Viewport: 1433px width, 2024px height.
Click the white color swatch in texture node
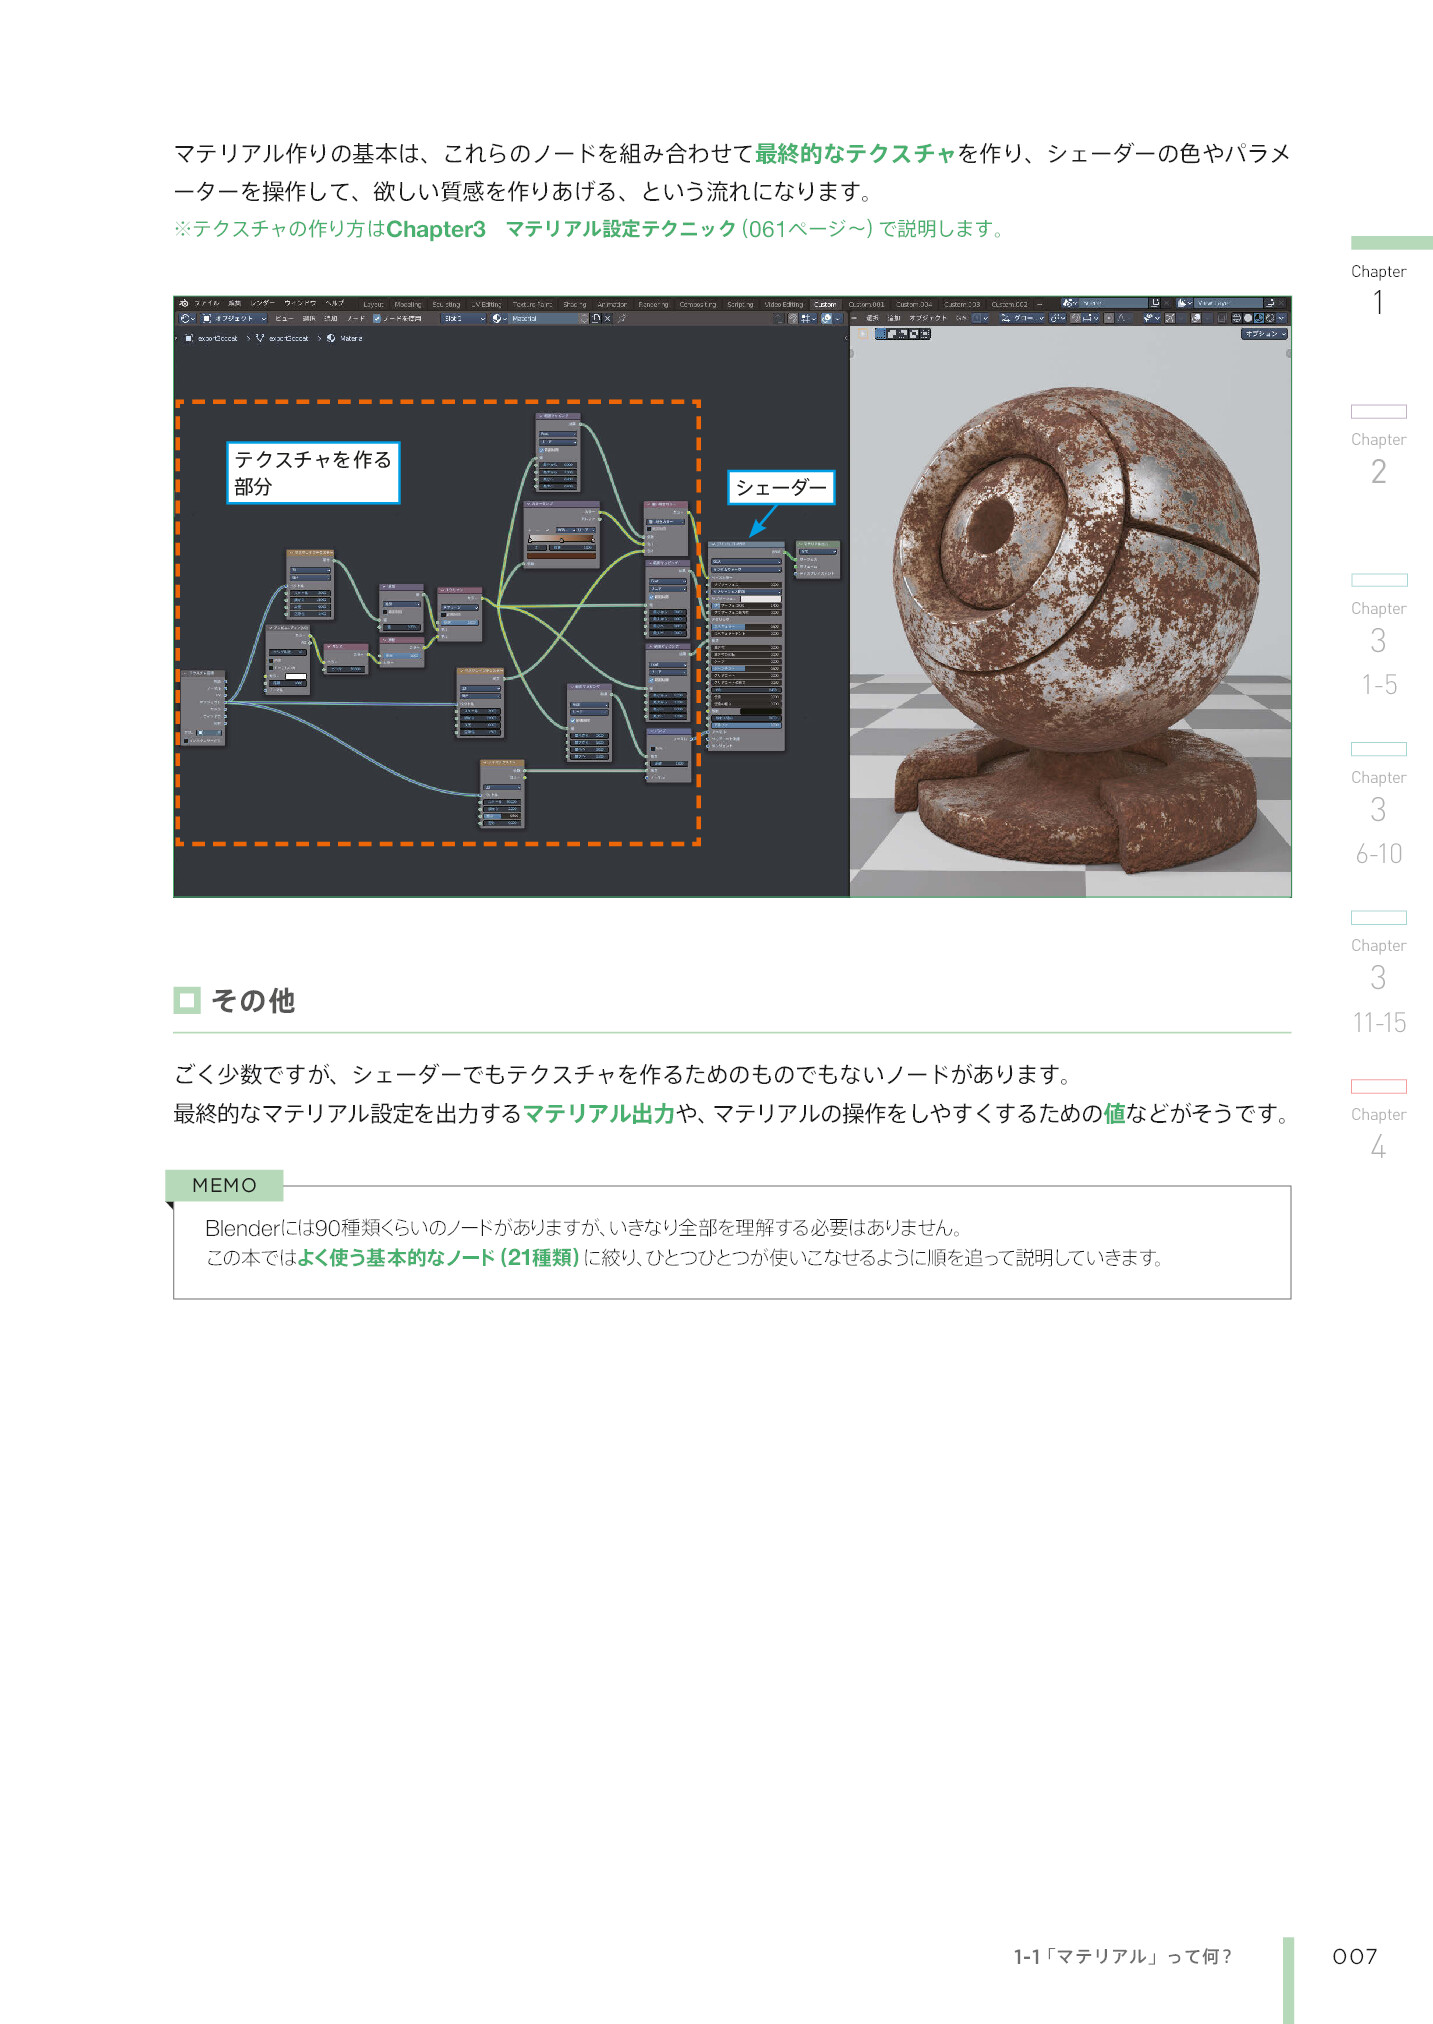[296, 676]
